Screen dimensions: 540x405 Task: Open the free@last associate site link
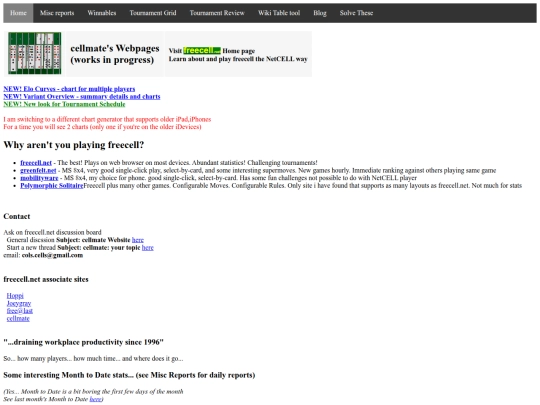point(20,311)
